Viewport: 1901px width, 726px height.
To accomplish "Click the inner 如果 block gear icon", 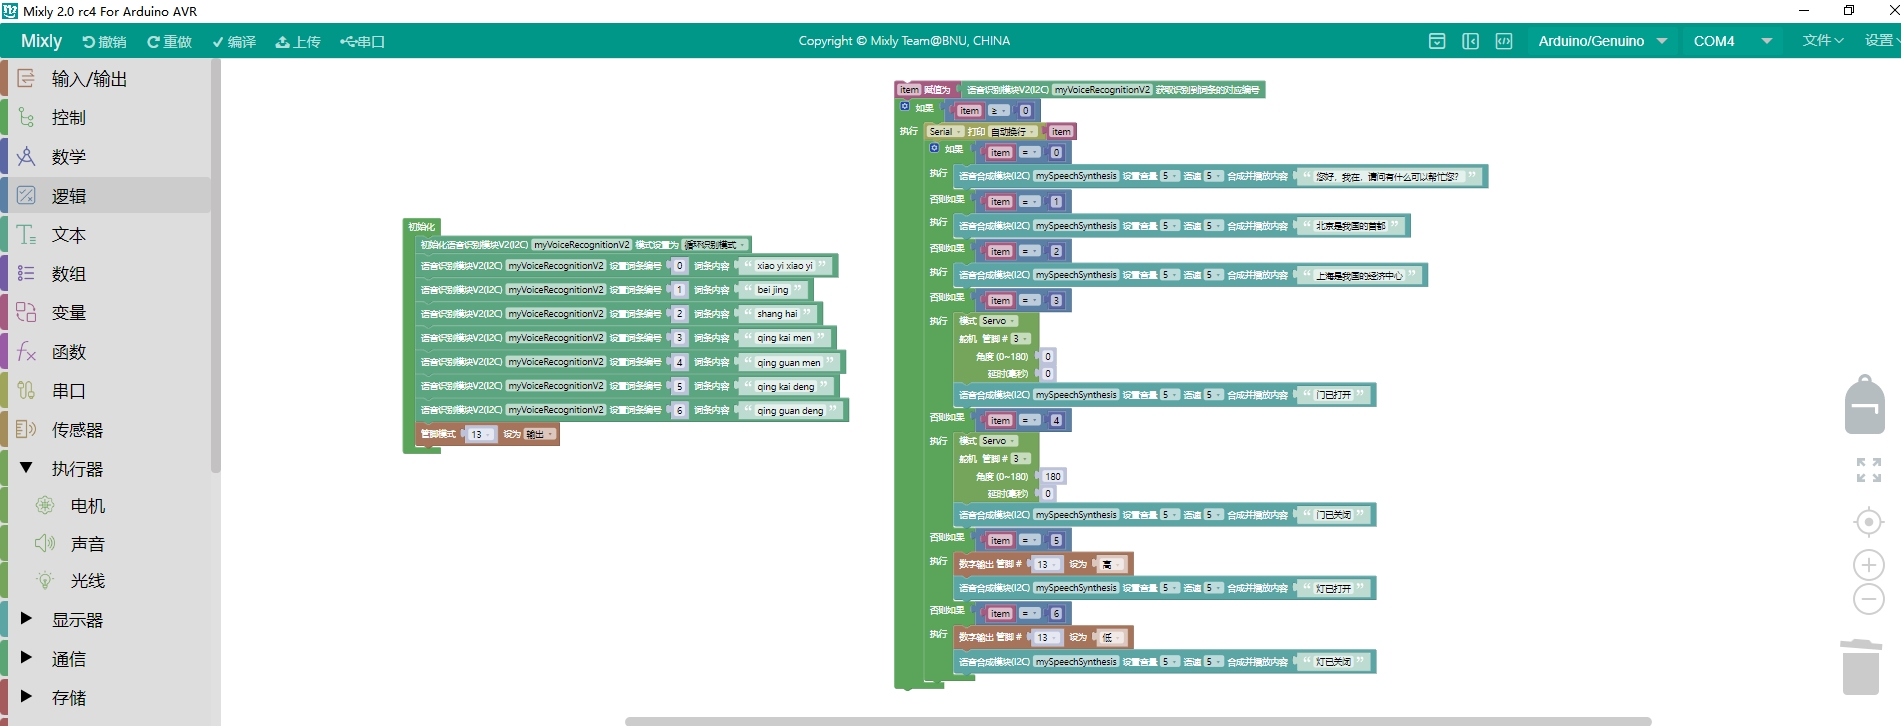I will (x=935, y=148).
